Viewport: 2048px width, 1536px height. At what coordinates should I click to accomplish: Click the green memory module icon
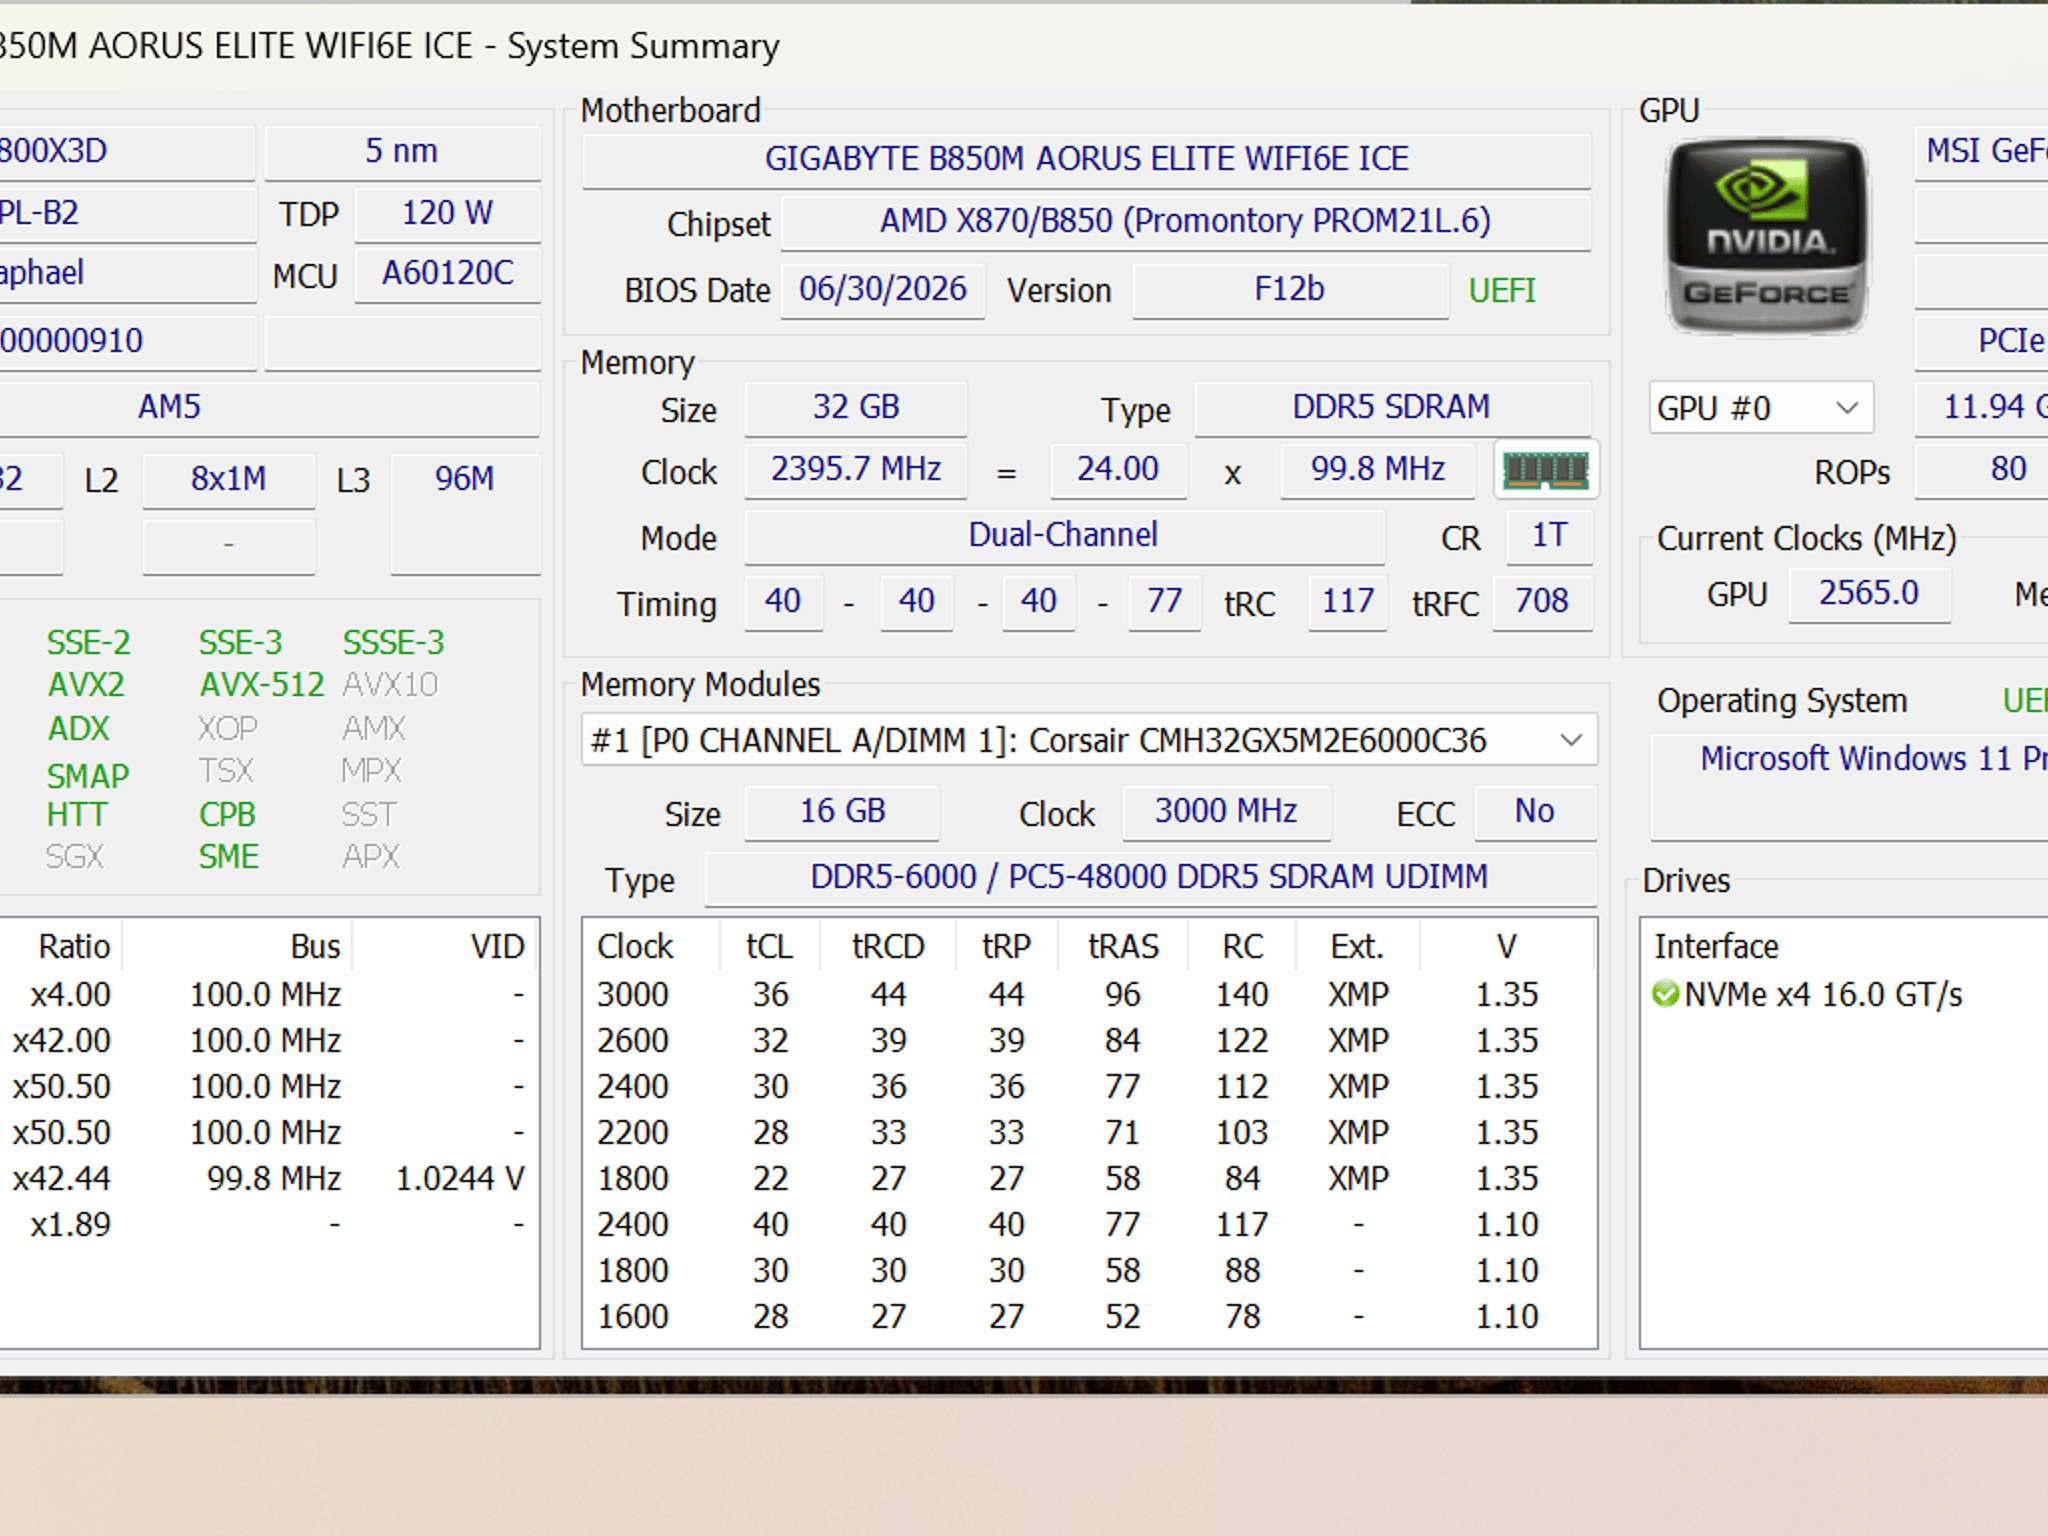1546,469
